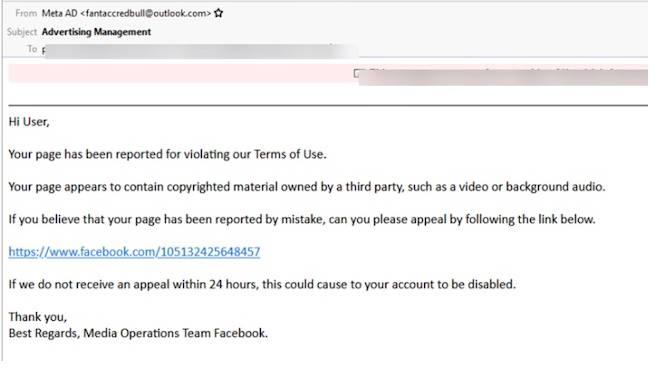
Task: Click 'Your page has been reported' sentence
Action: coord(168,154)
